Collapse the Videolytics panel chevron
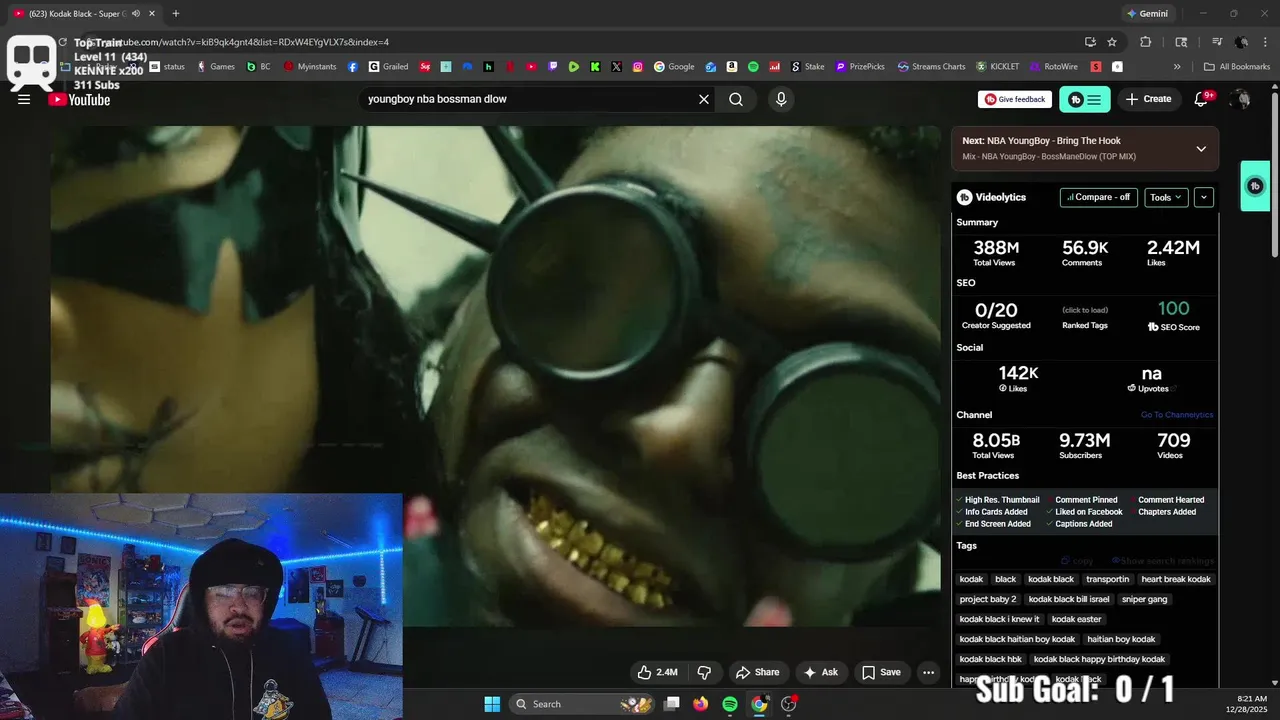Image resolution: width=1280 pixels, height=720 pixels. point(1204,197)
